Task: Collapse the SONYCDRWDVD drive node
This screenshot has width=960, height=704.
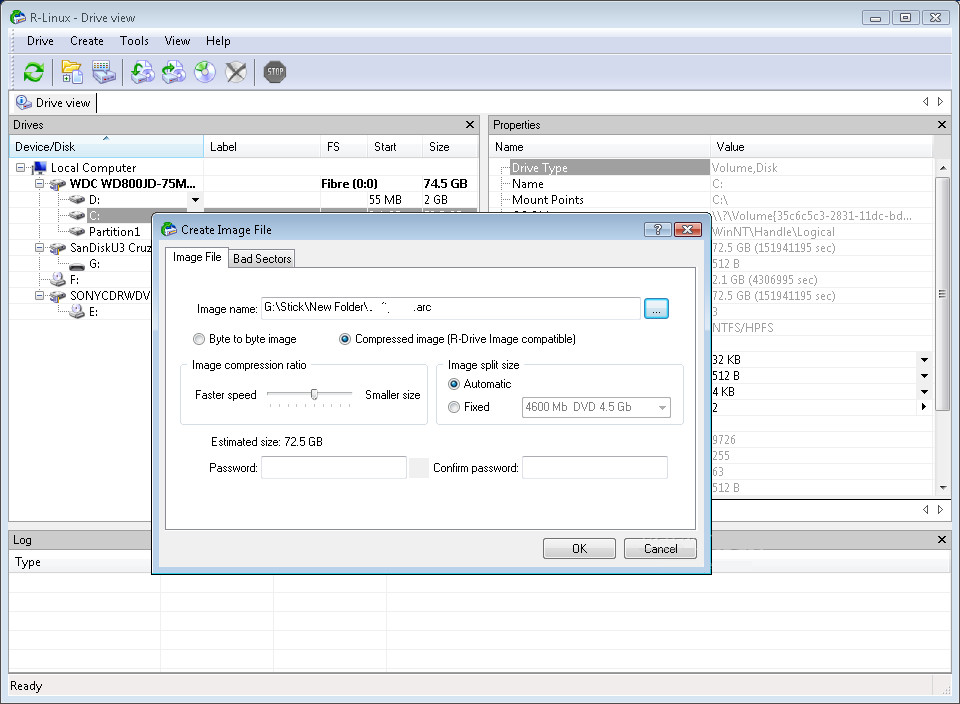Action: pos(40,296)
